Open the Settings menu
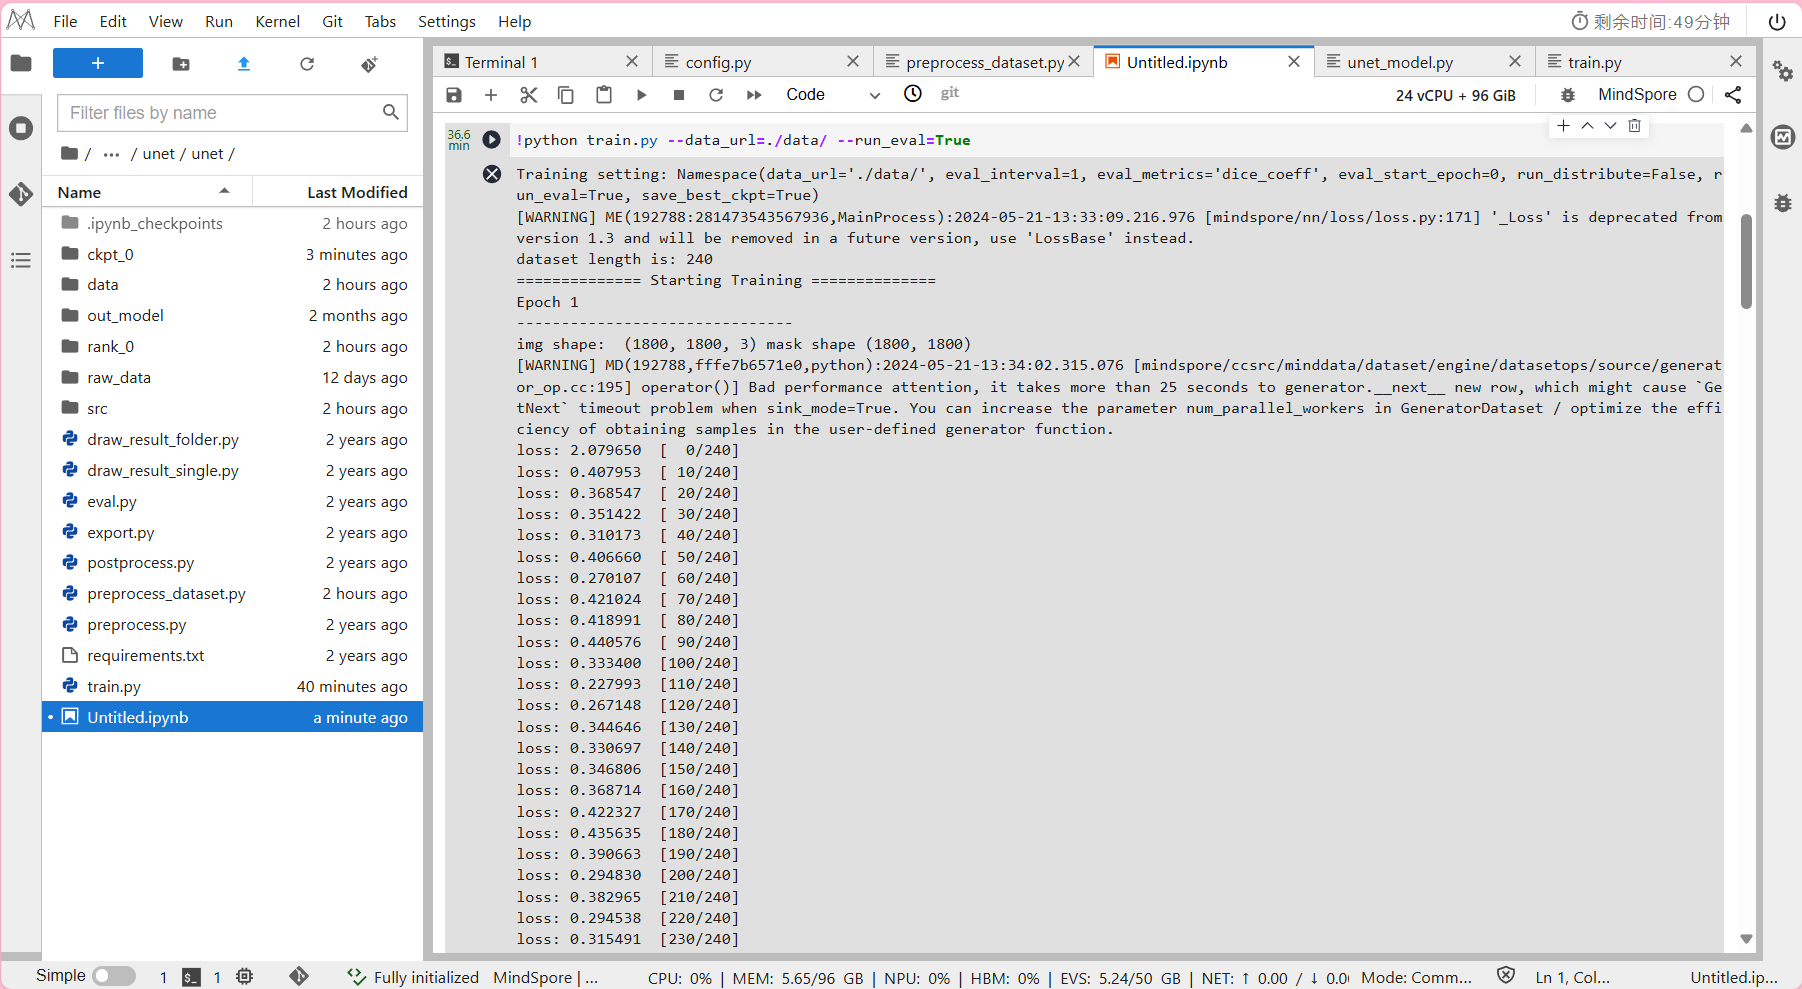This screenshot has width=1802, height=989. click(x=446, y=21)
